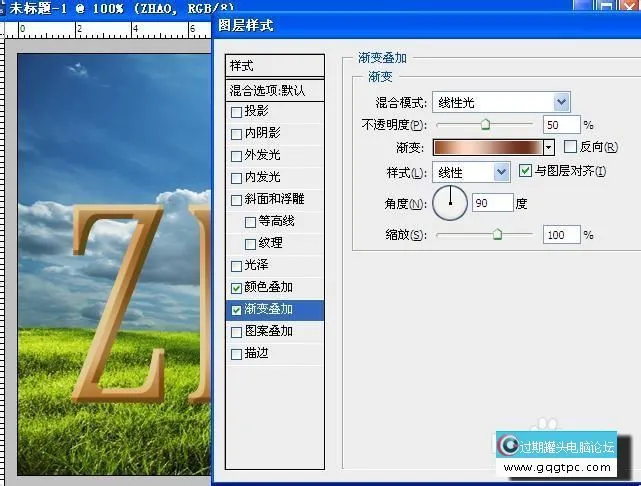Select the 等高线 sub-style label
The width and height of the screenshot is (641, 486).
276,221
